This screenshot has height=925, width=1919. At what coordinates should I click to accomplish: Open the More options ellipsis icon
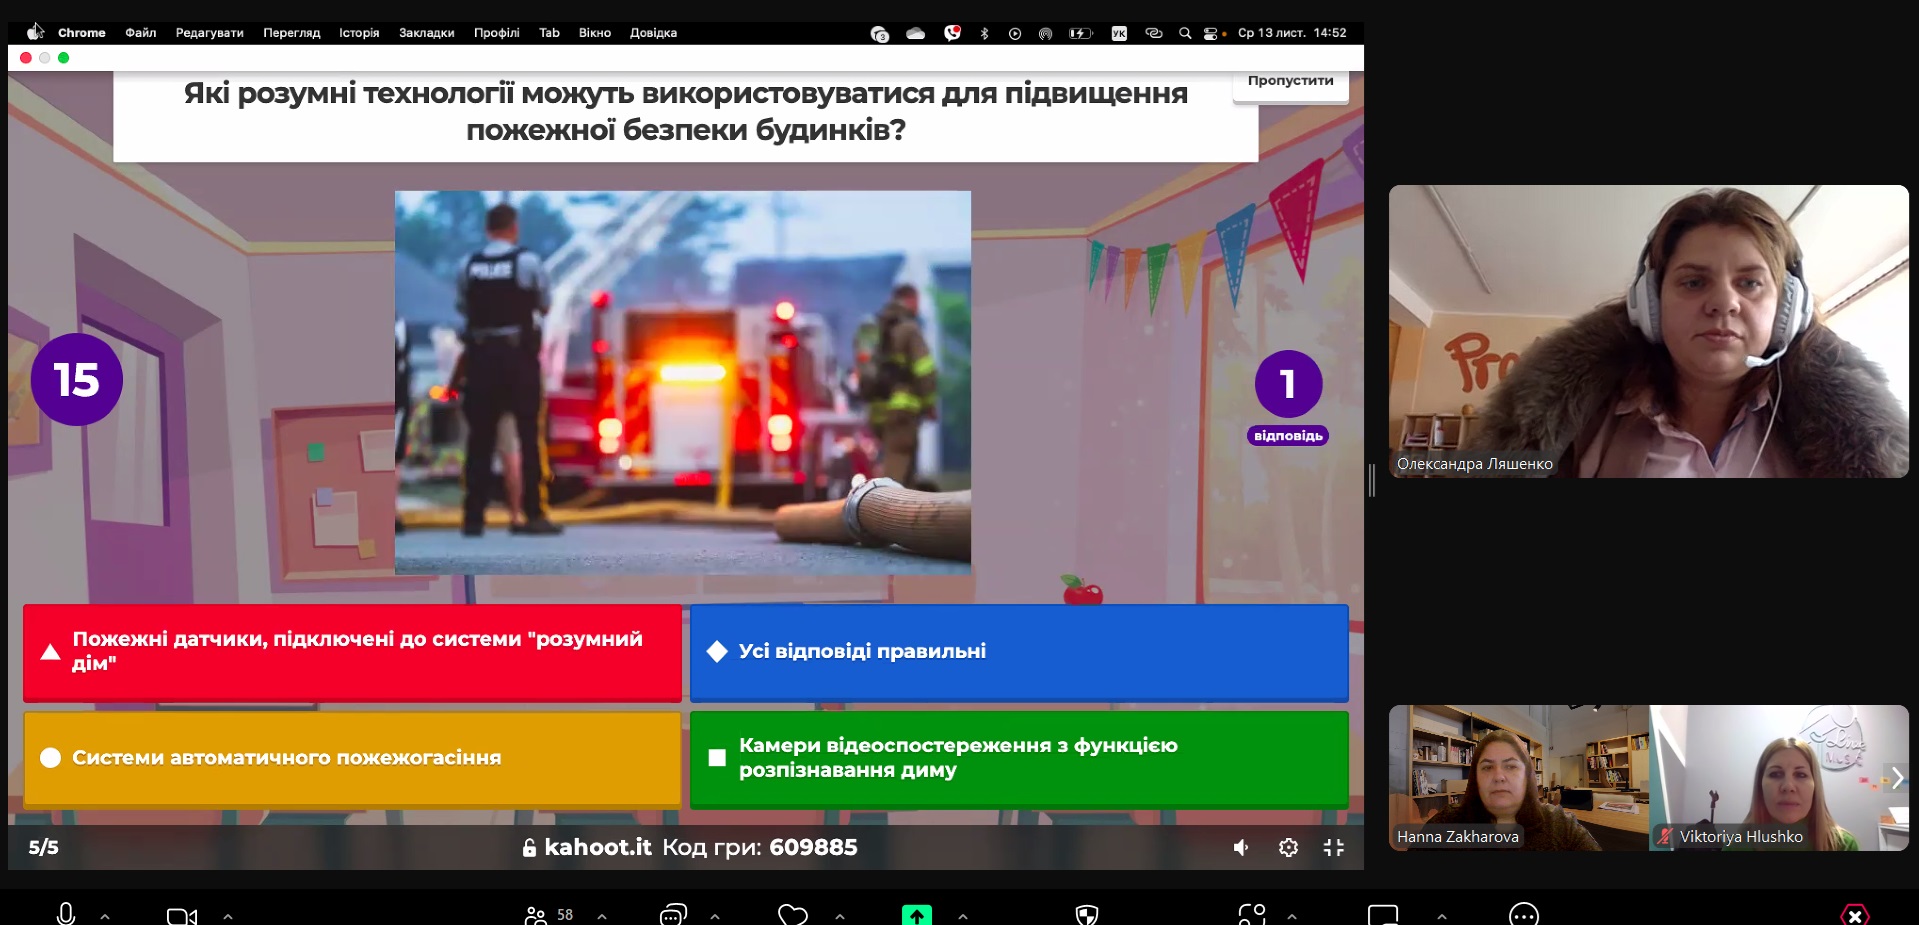click(x=1523, y=914)
